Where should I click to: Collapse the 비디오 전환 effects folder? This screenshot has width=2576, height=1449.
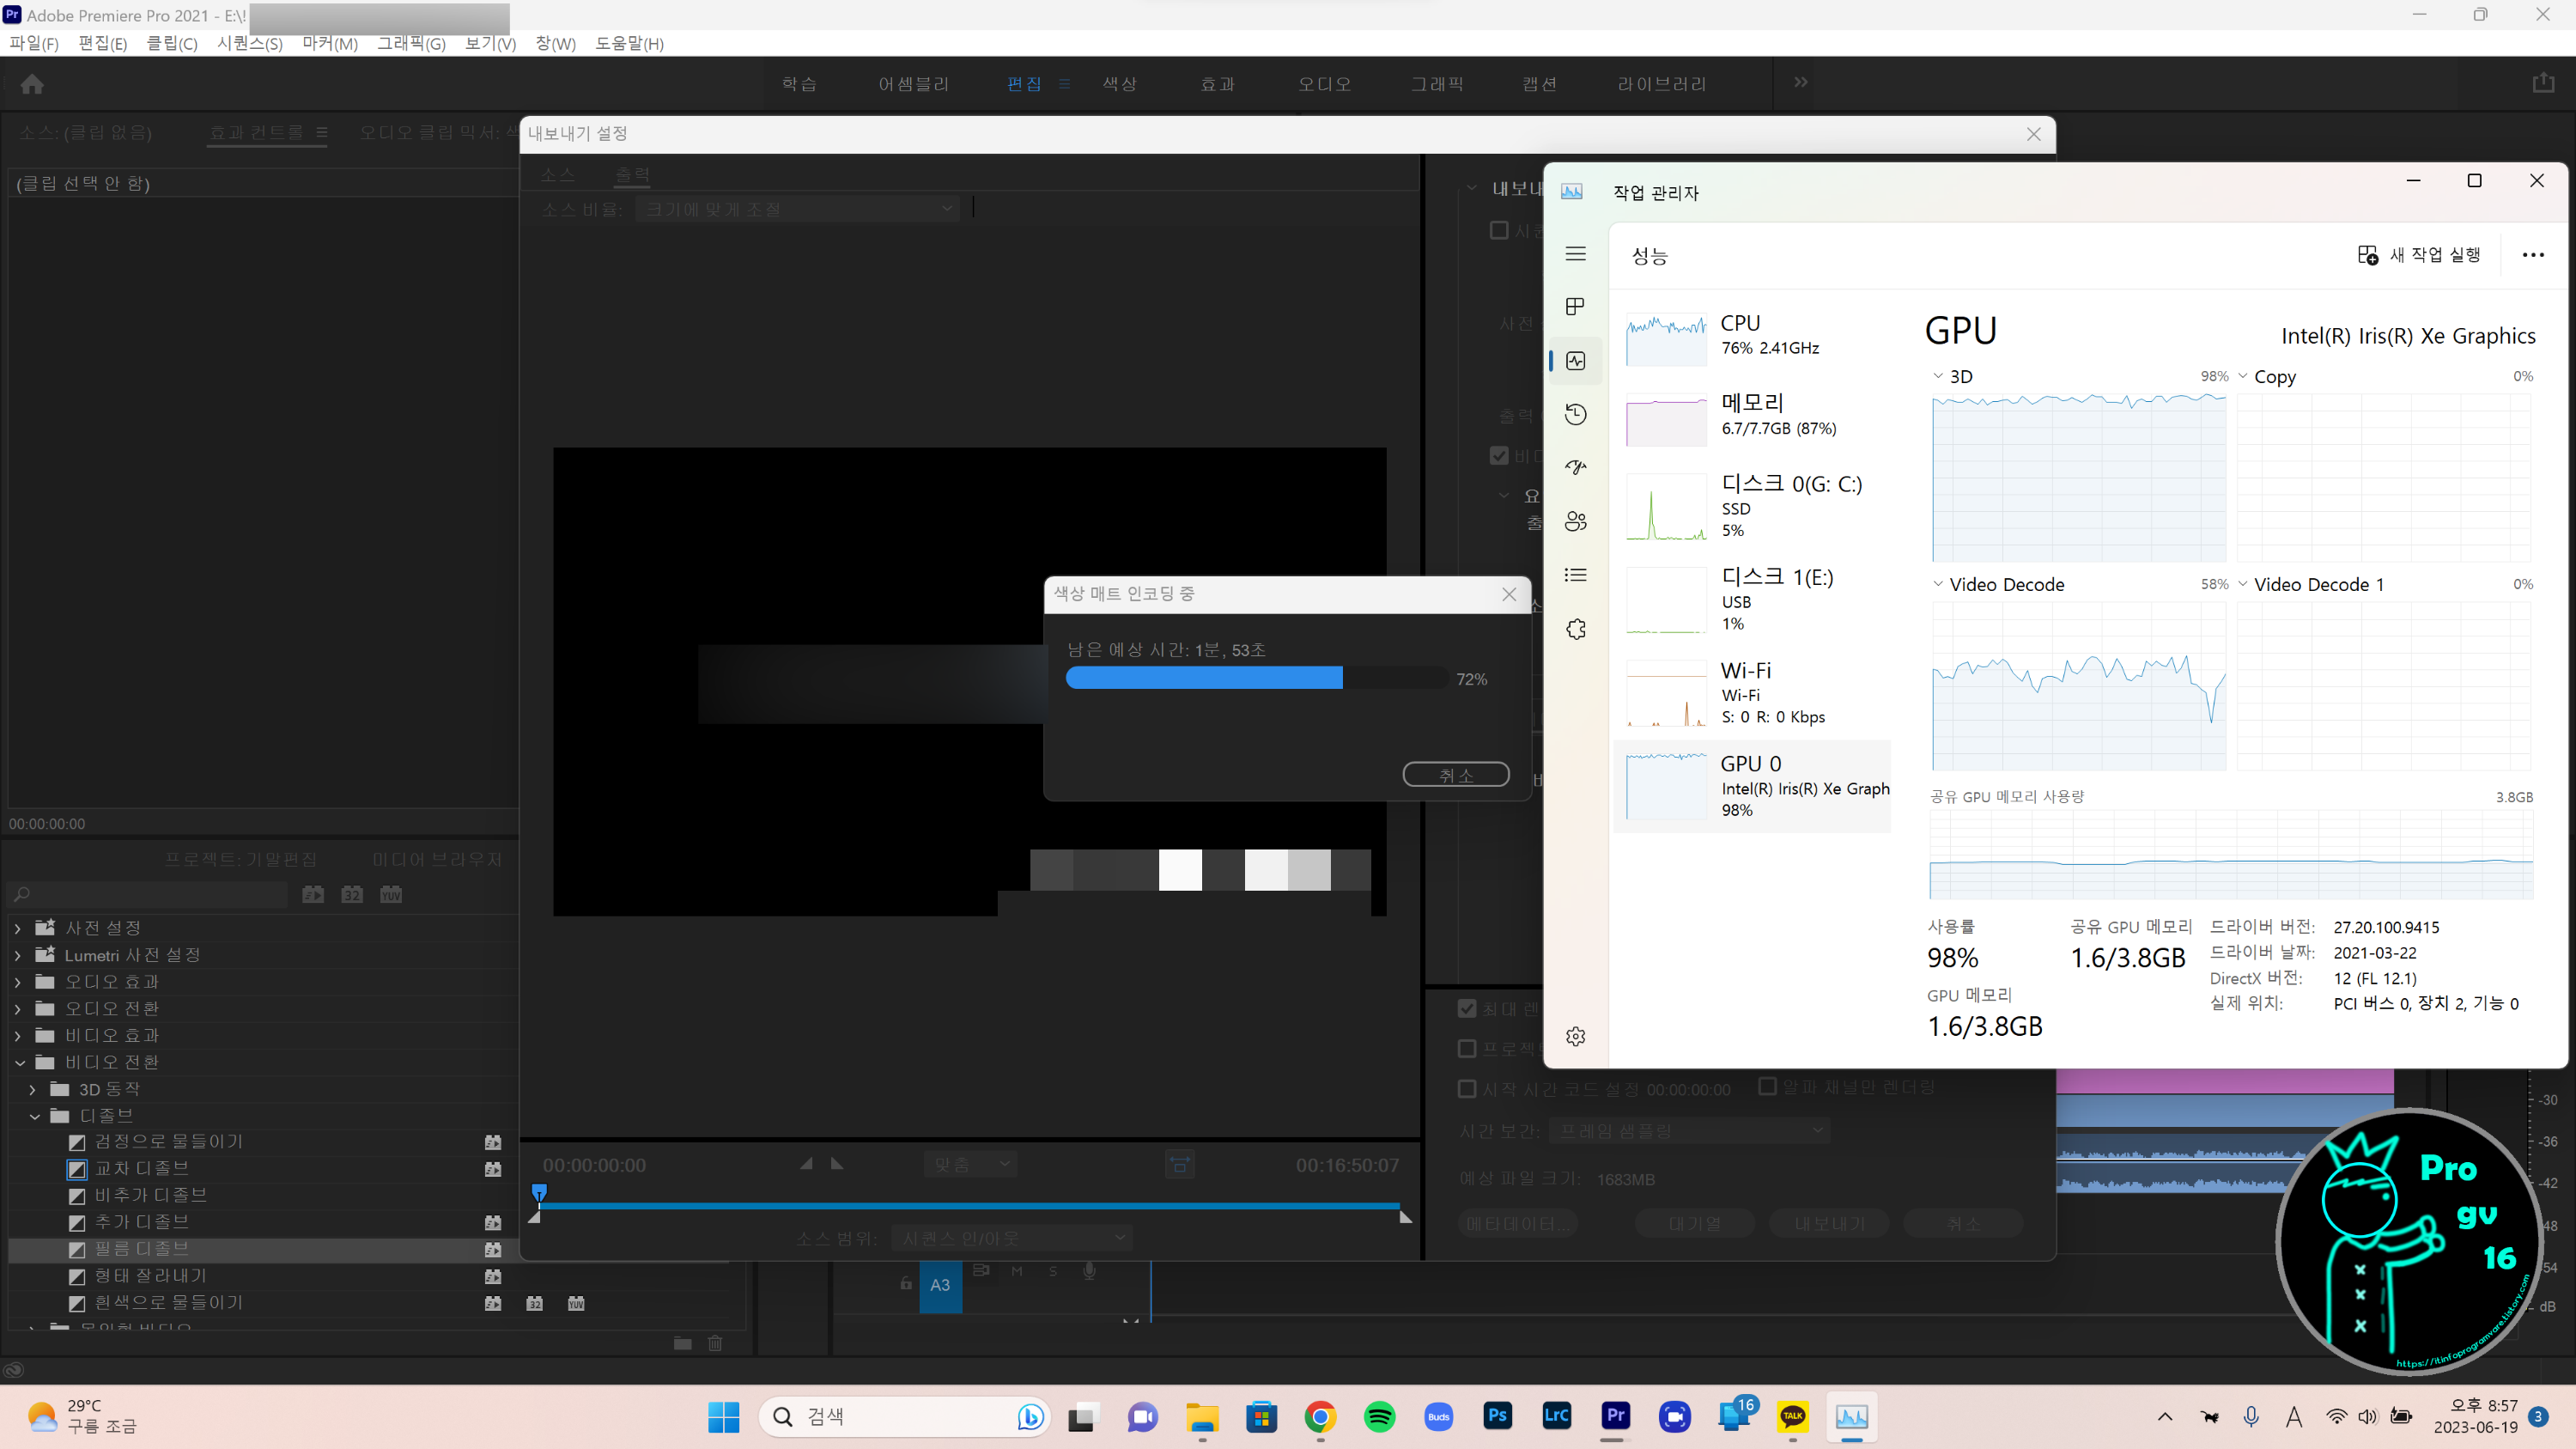pyautogui.click(x=20, y=1062)
